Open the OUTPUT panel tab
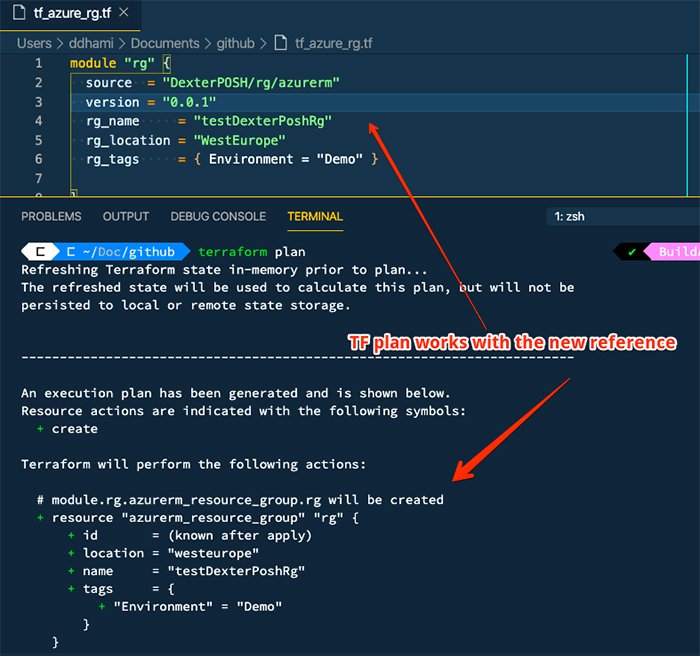 click(x=126, y=216)
